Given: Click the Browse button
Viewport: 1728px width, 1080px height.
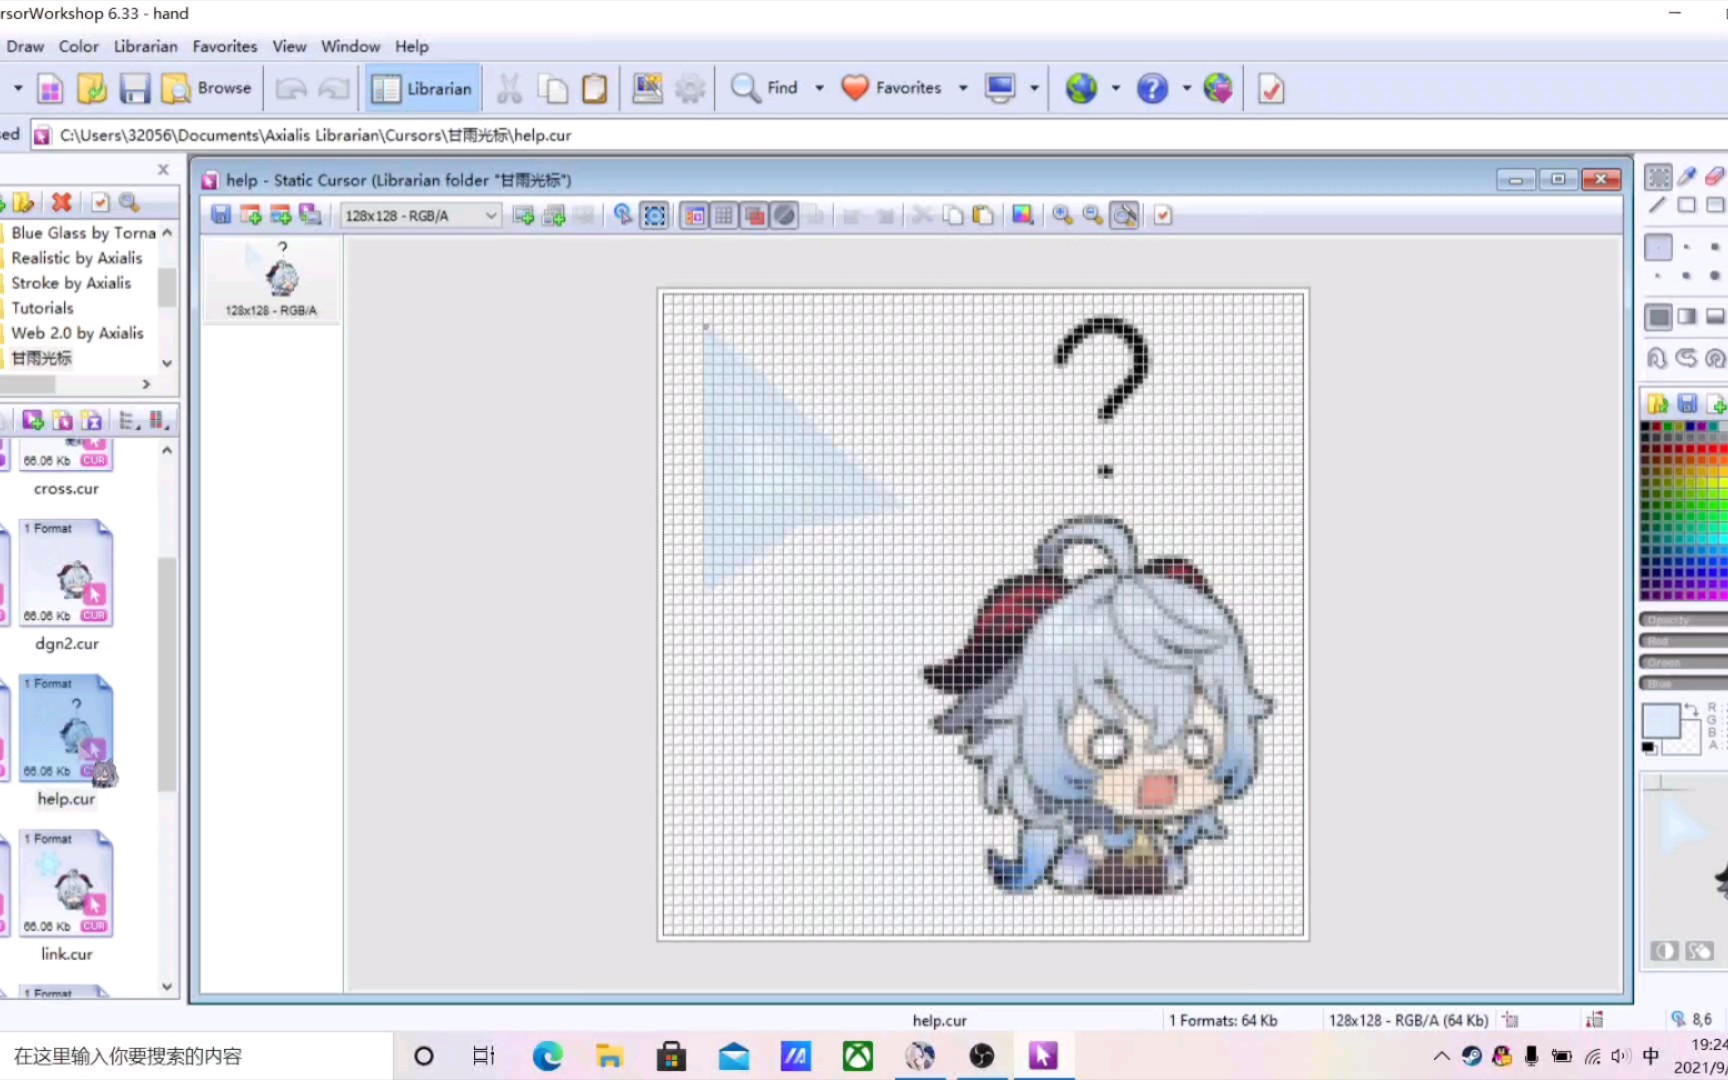Looking at the screenshot, I should pos(208,89).
